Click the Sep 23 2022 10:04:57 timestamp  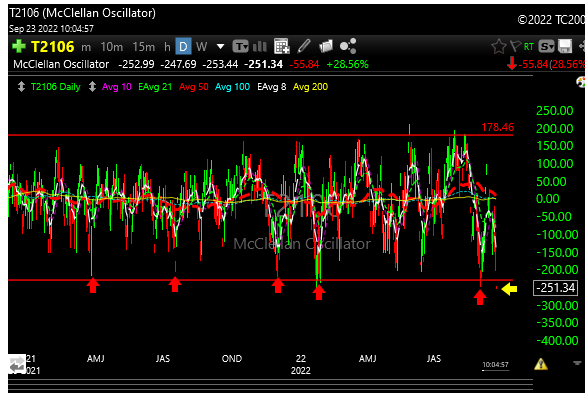point(51,29)
